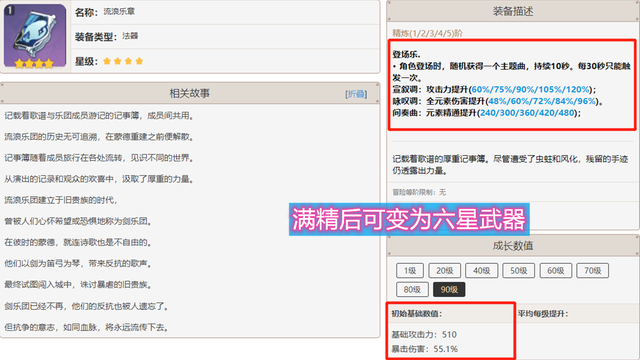Click elemental damage values 48%/60%/72%/84%/96%
The height and width of the screenshot is (360, 640).
542,101
